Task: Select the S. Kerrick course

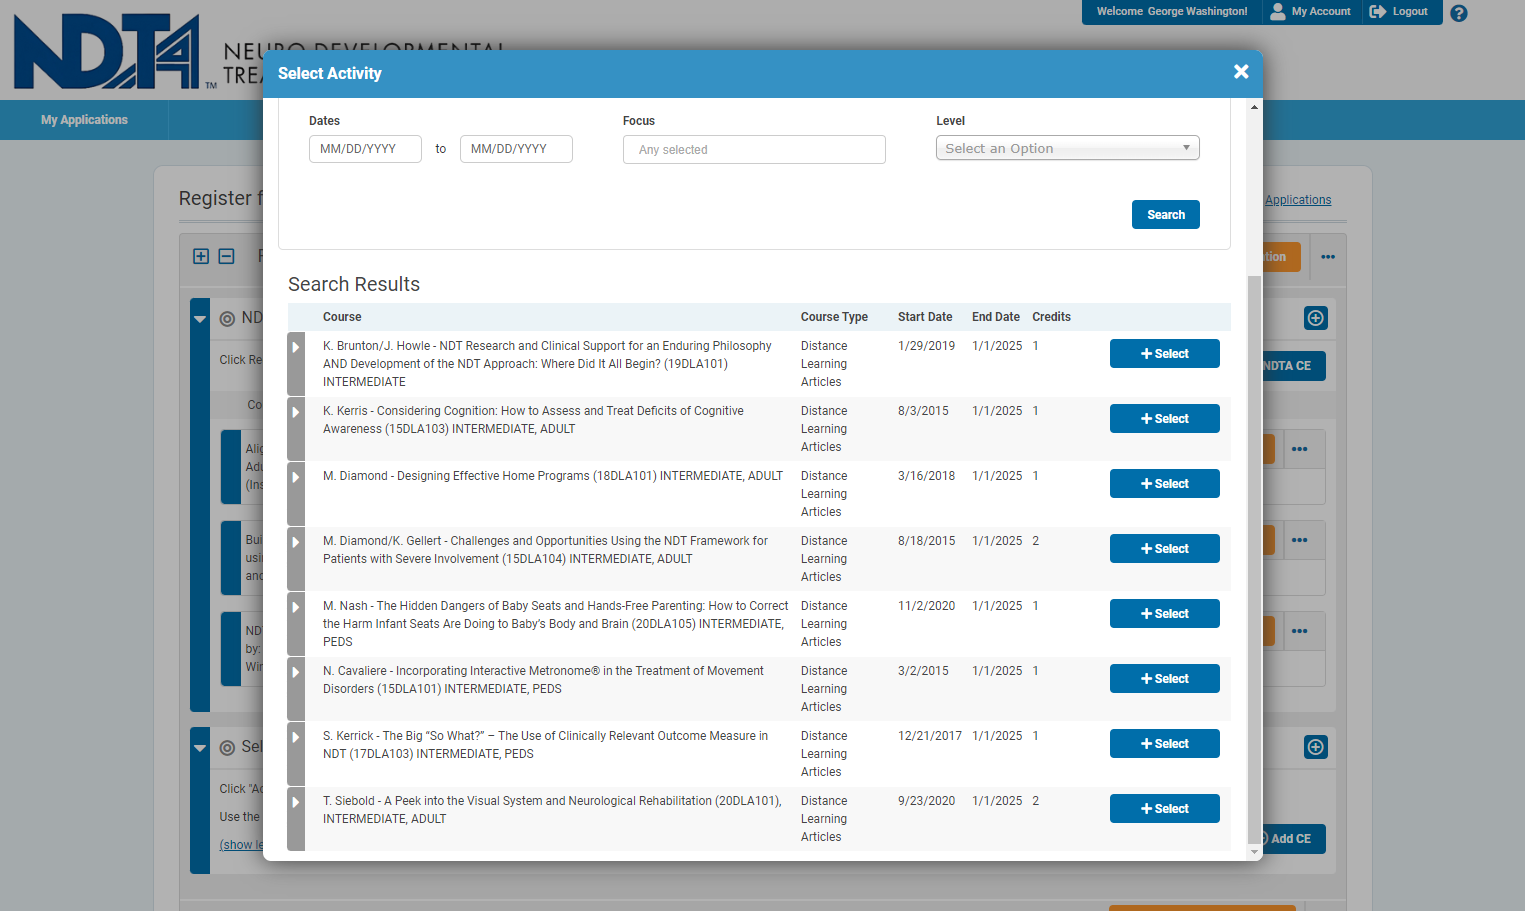Action: click(x=1164, y=743)
